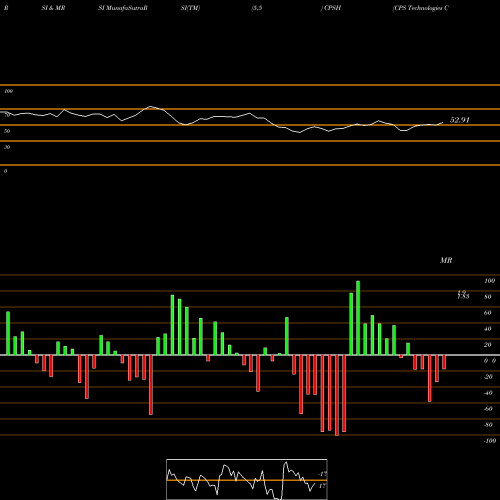Image resolution: width=500 pixels, height=500 pixels.
Task: Click the CPS Technologies company name text
Action: pyautogui.click(x=421, y=8)
